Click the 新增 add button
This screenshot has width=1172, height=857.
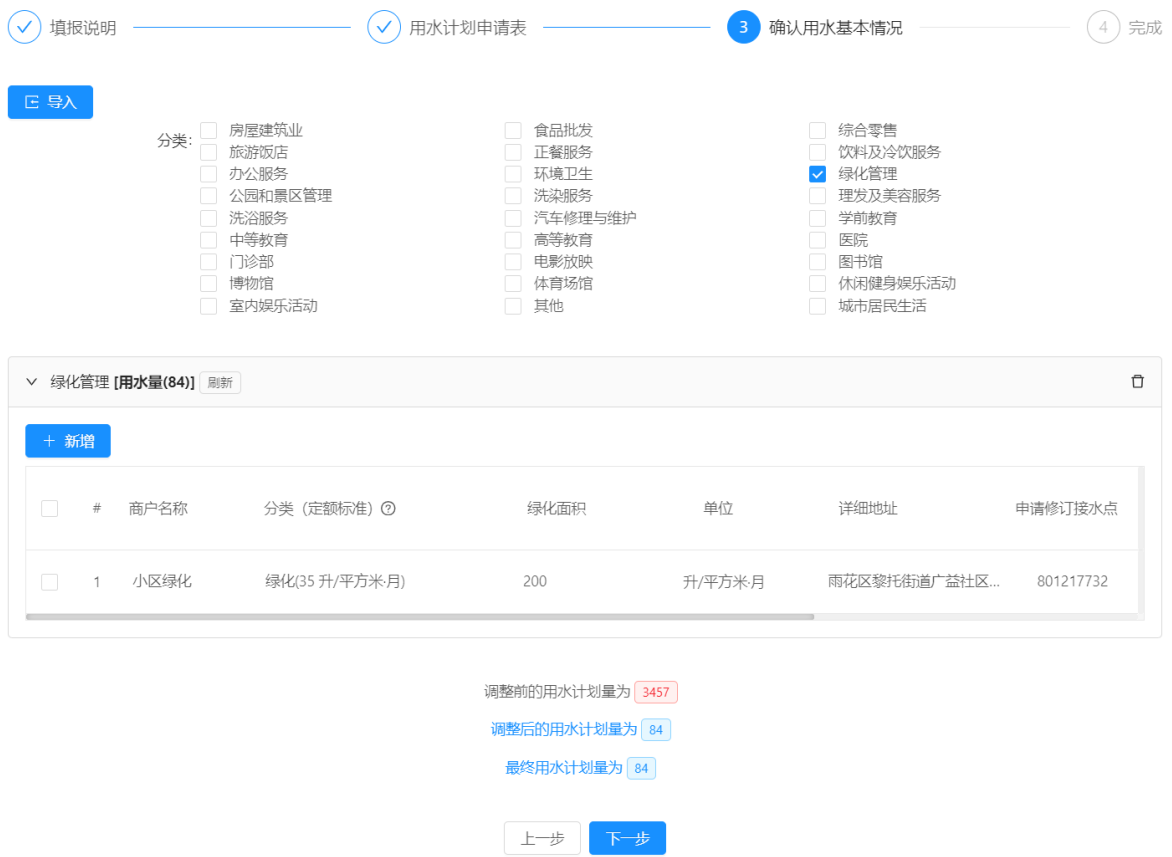point(68,441)
